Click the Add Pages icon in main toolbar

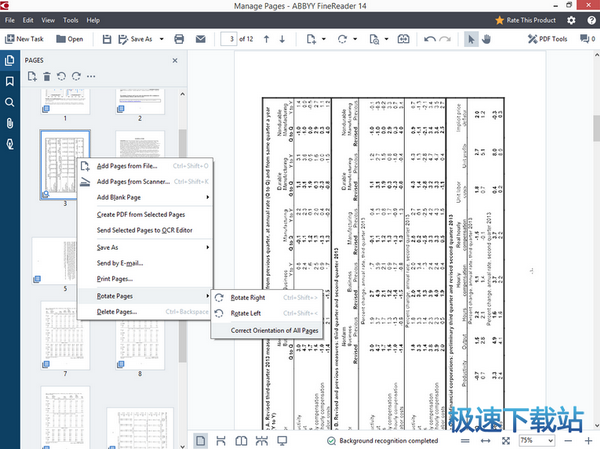point(311,39)
